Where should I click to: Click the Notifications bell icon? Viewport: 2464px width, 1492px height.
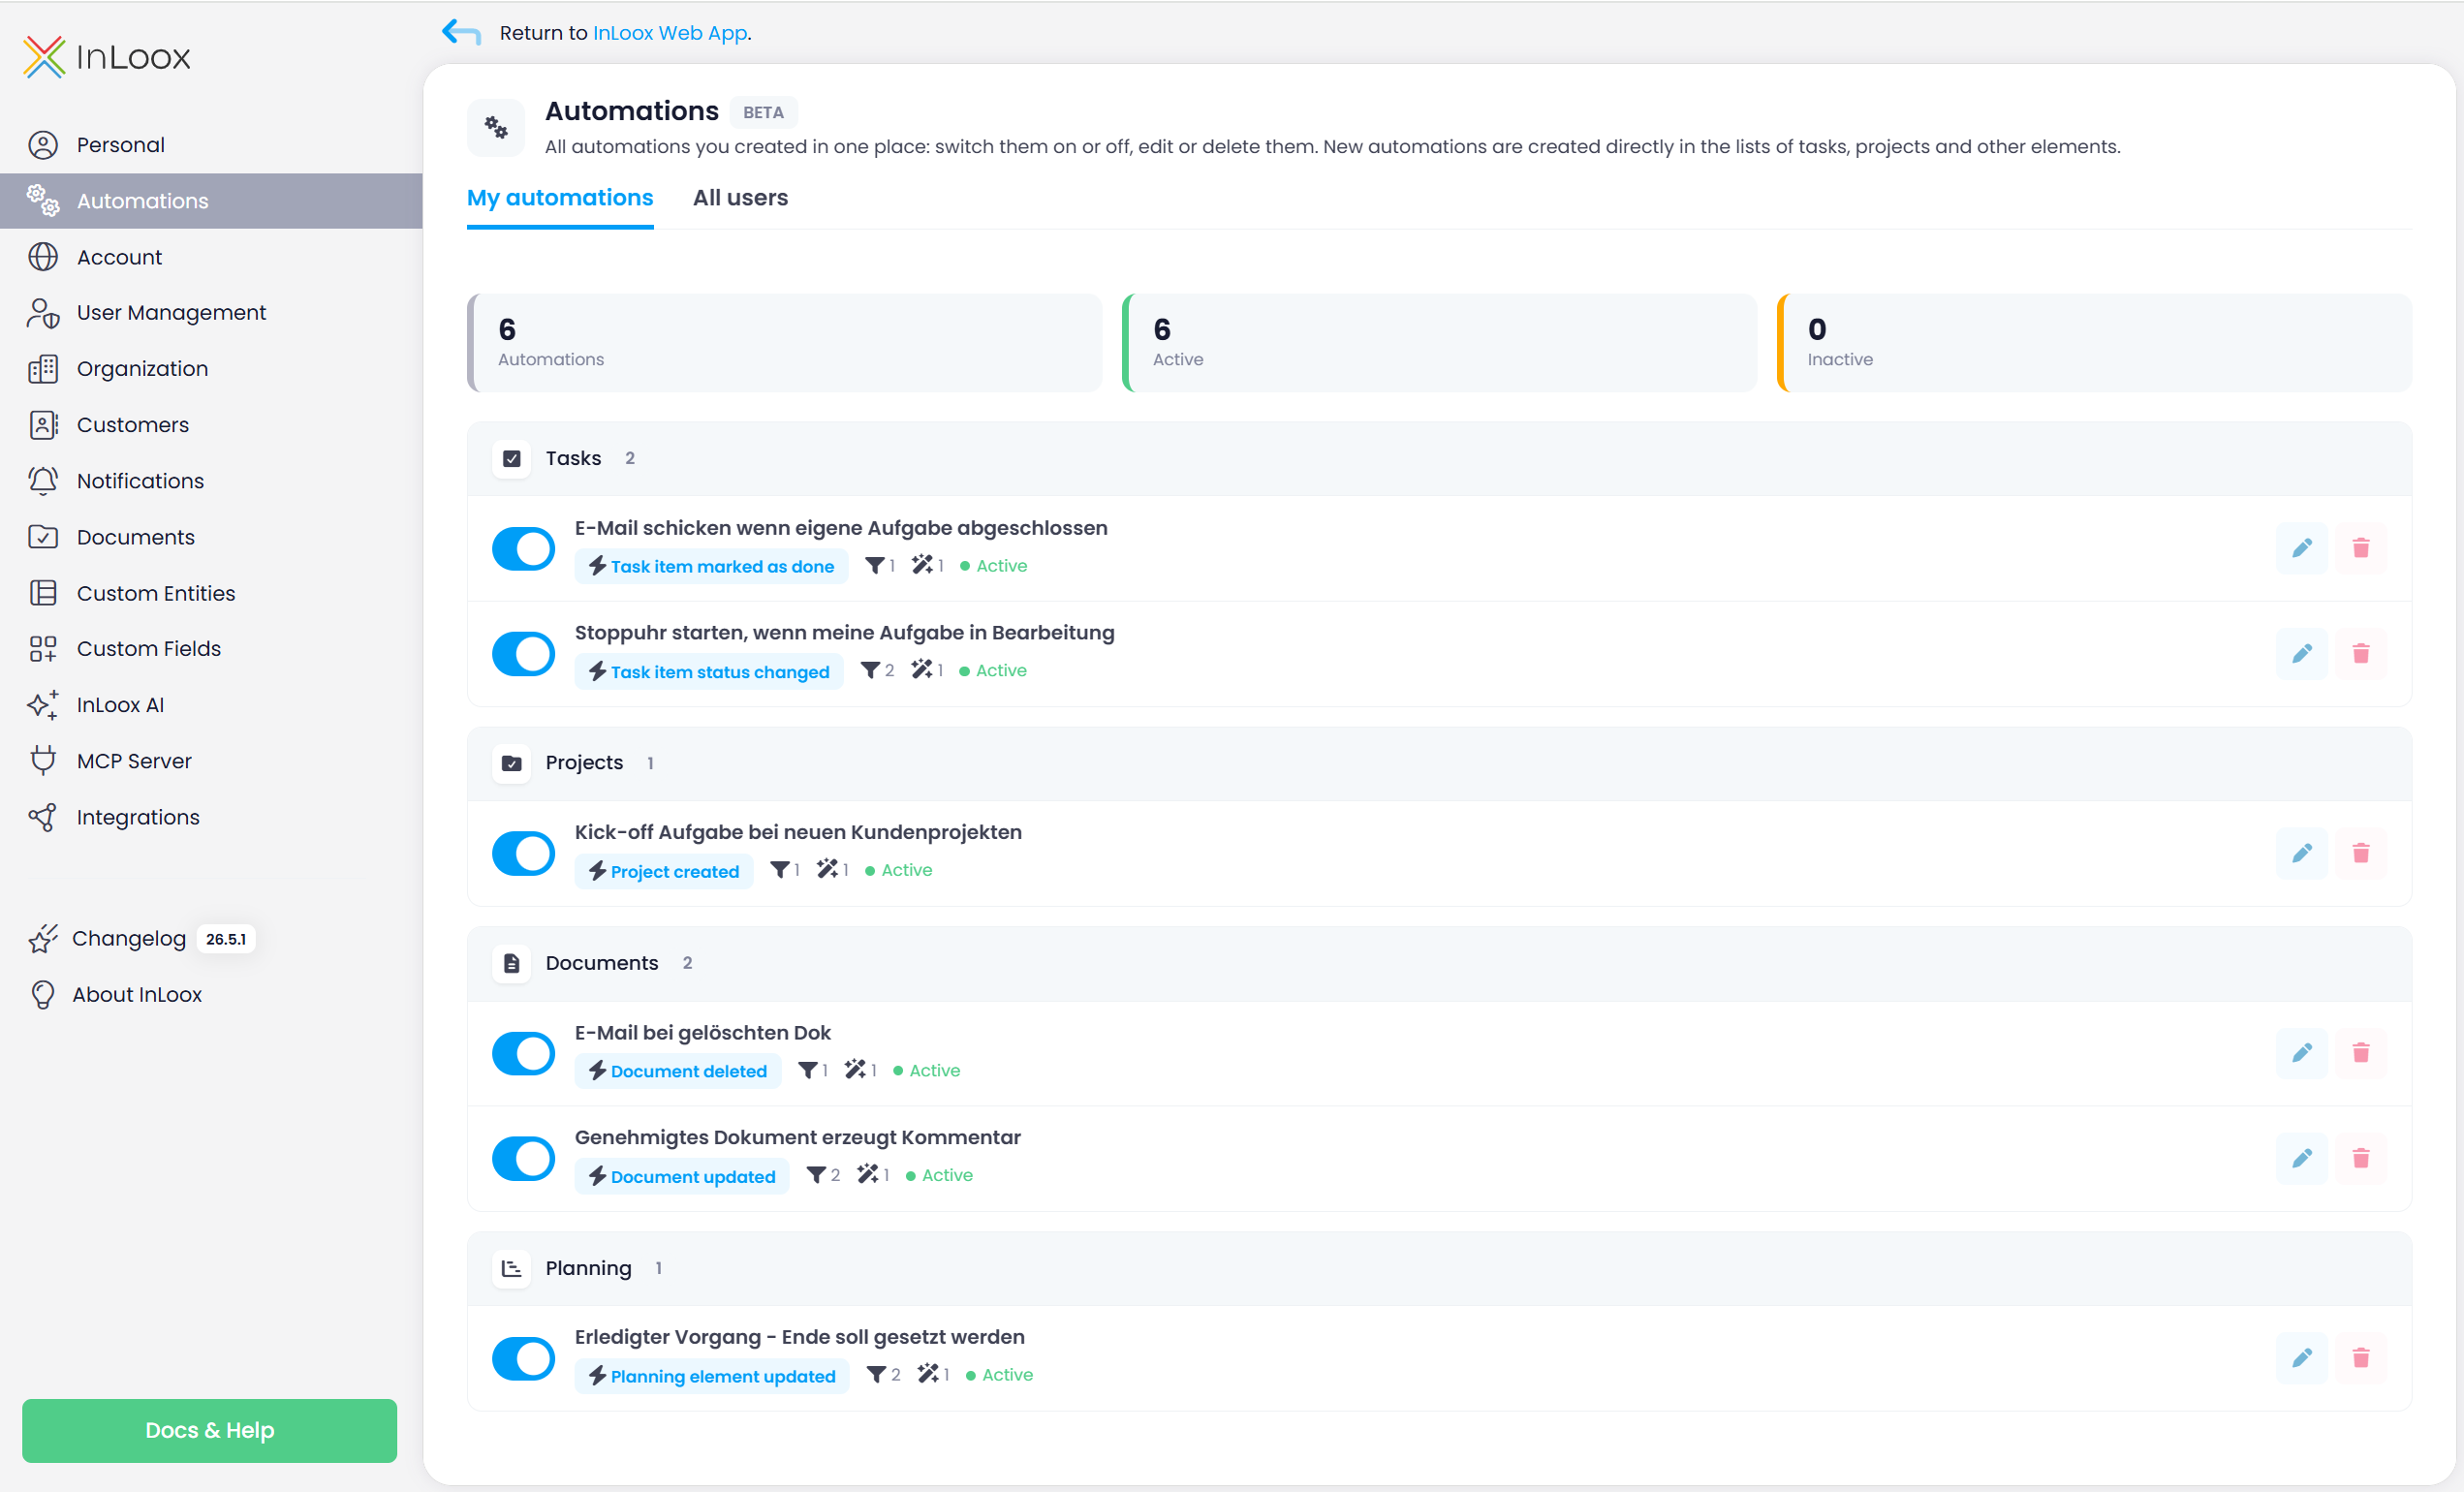pyautogui.click(x=43, y=481)
